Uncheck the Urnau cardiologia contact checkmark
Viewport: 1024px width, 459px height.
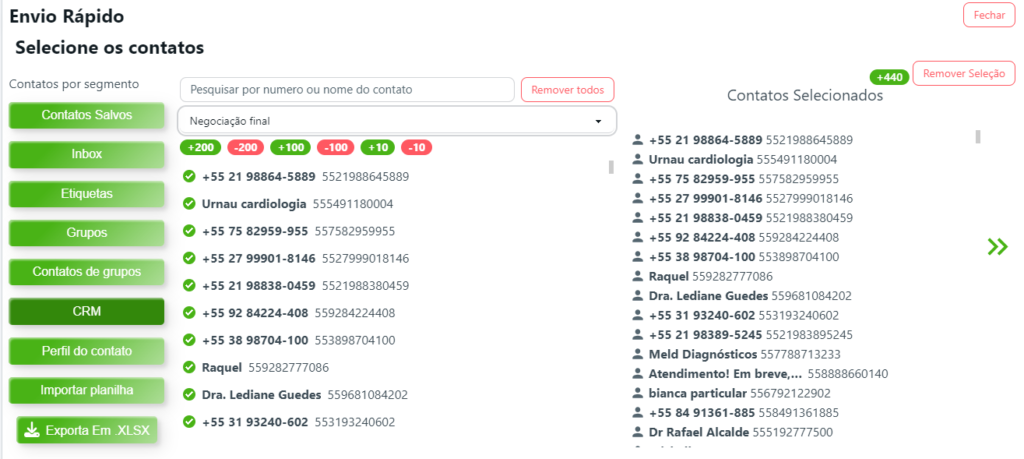click(188, 204)
